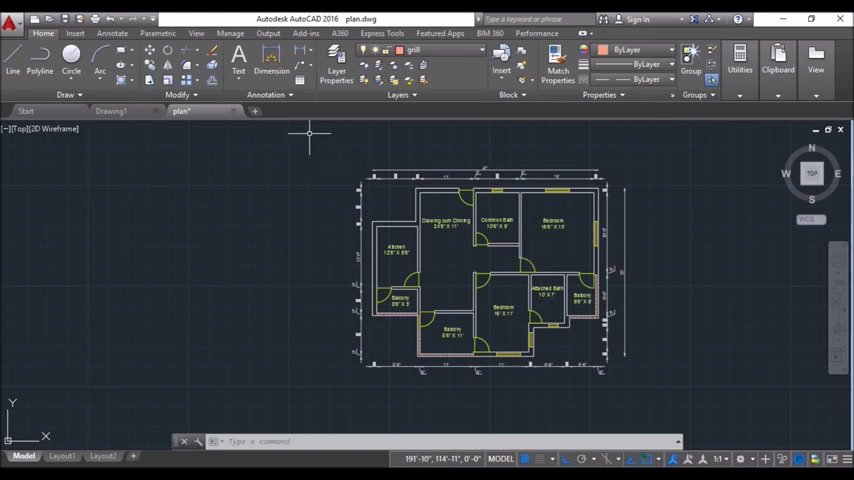Select the Line tool
854x480 pixels.
click(13, 59)
